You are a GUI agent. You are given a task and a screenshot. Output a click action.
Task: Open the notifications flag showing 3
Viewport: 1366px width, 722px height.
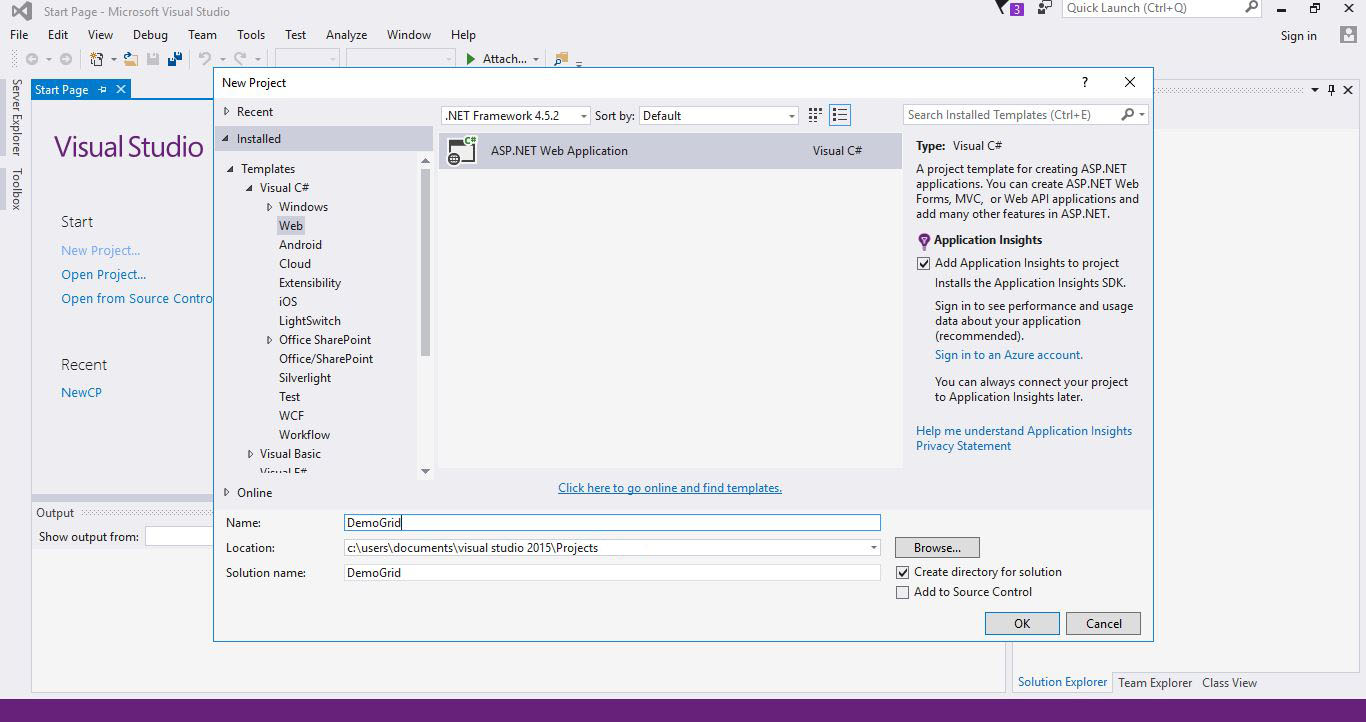[1010, 8]
